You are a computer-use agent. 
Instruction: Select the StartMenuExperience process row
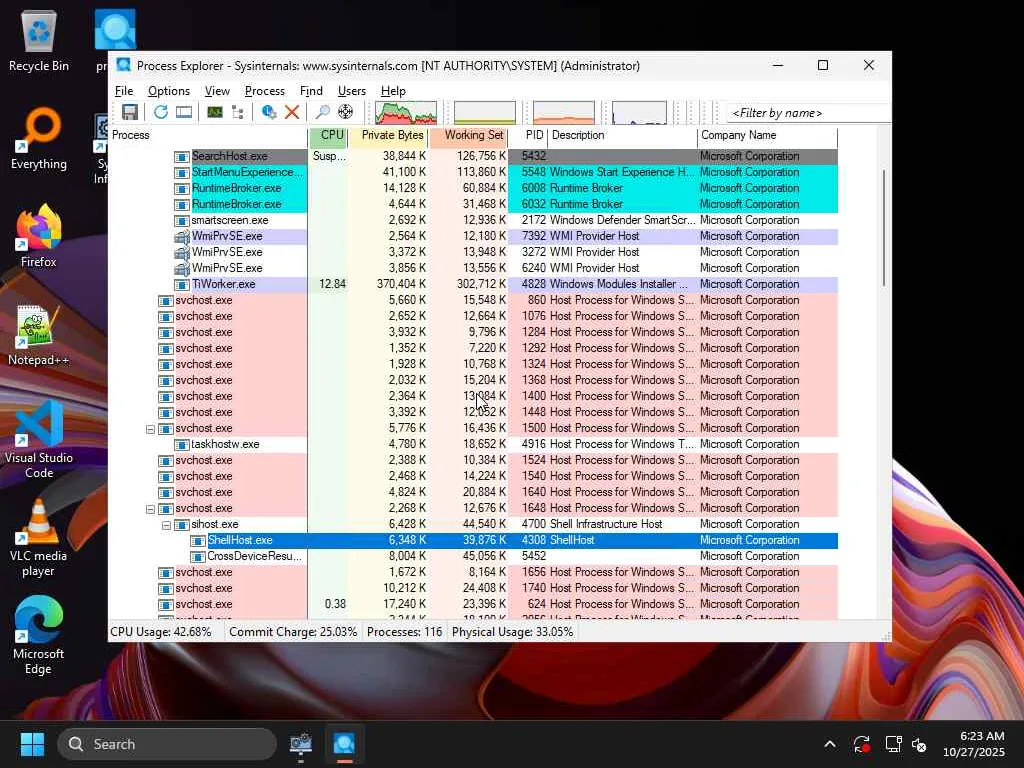(473, 172)
